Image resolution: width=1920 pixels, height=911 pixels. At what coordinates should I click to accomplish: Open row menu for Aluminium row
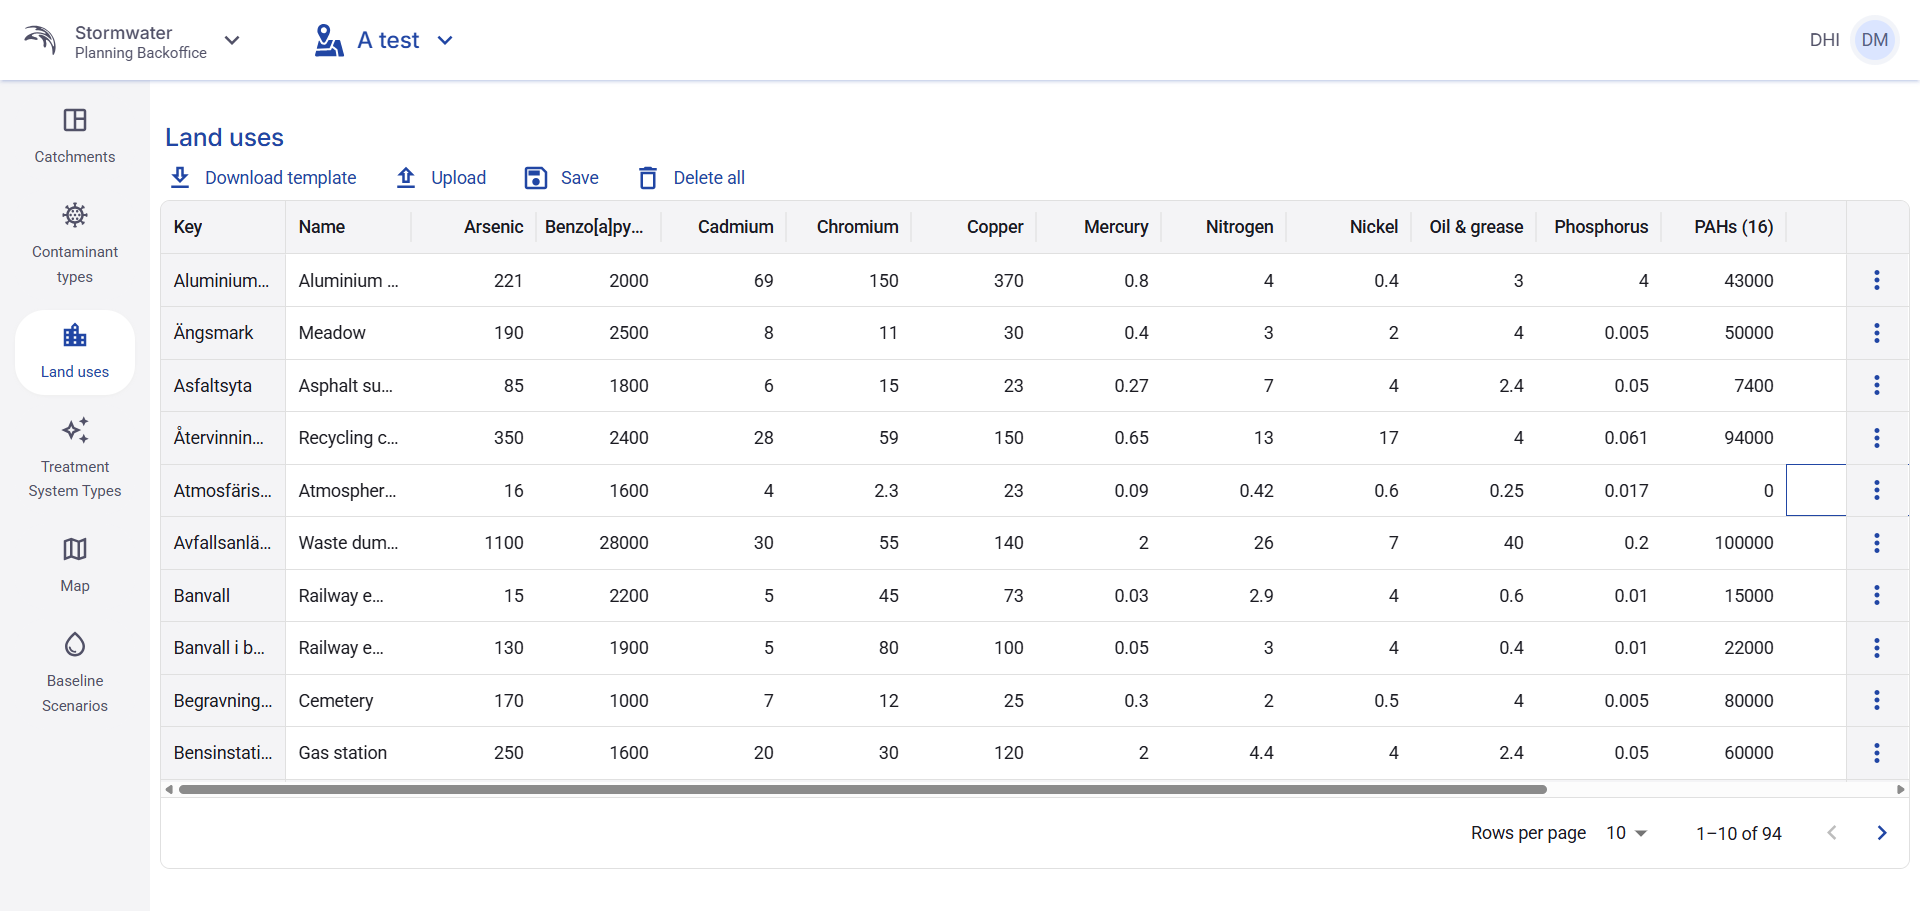tap(1876, 280)
